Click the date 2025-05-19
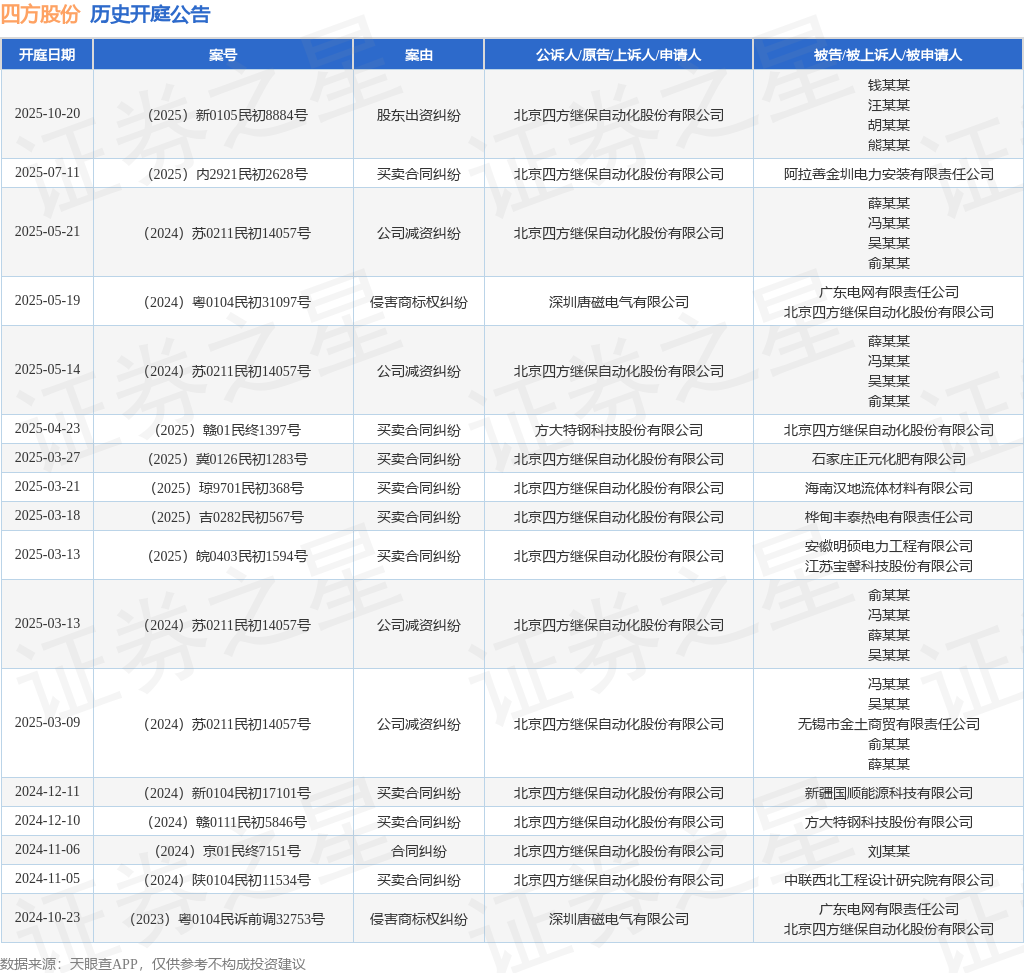The image size is (1024, 973). [48, 300]
